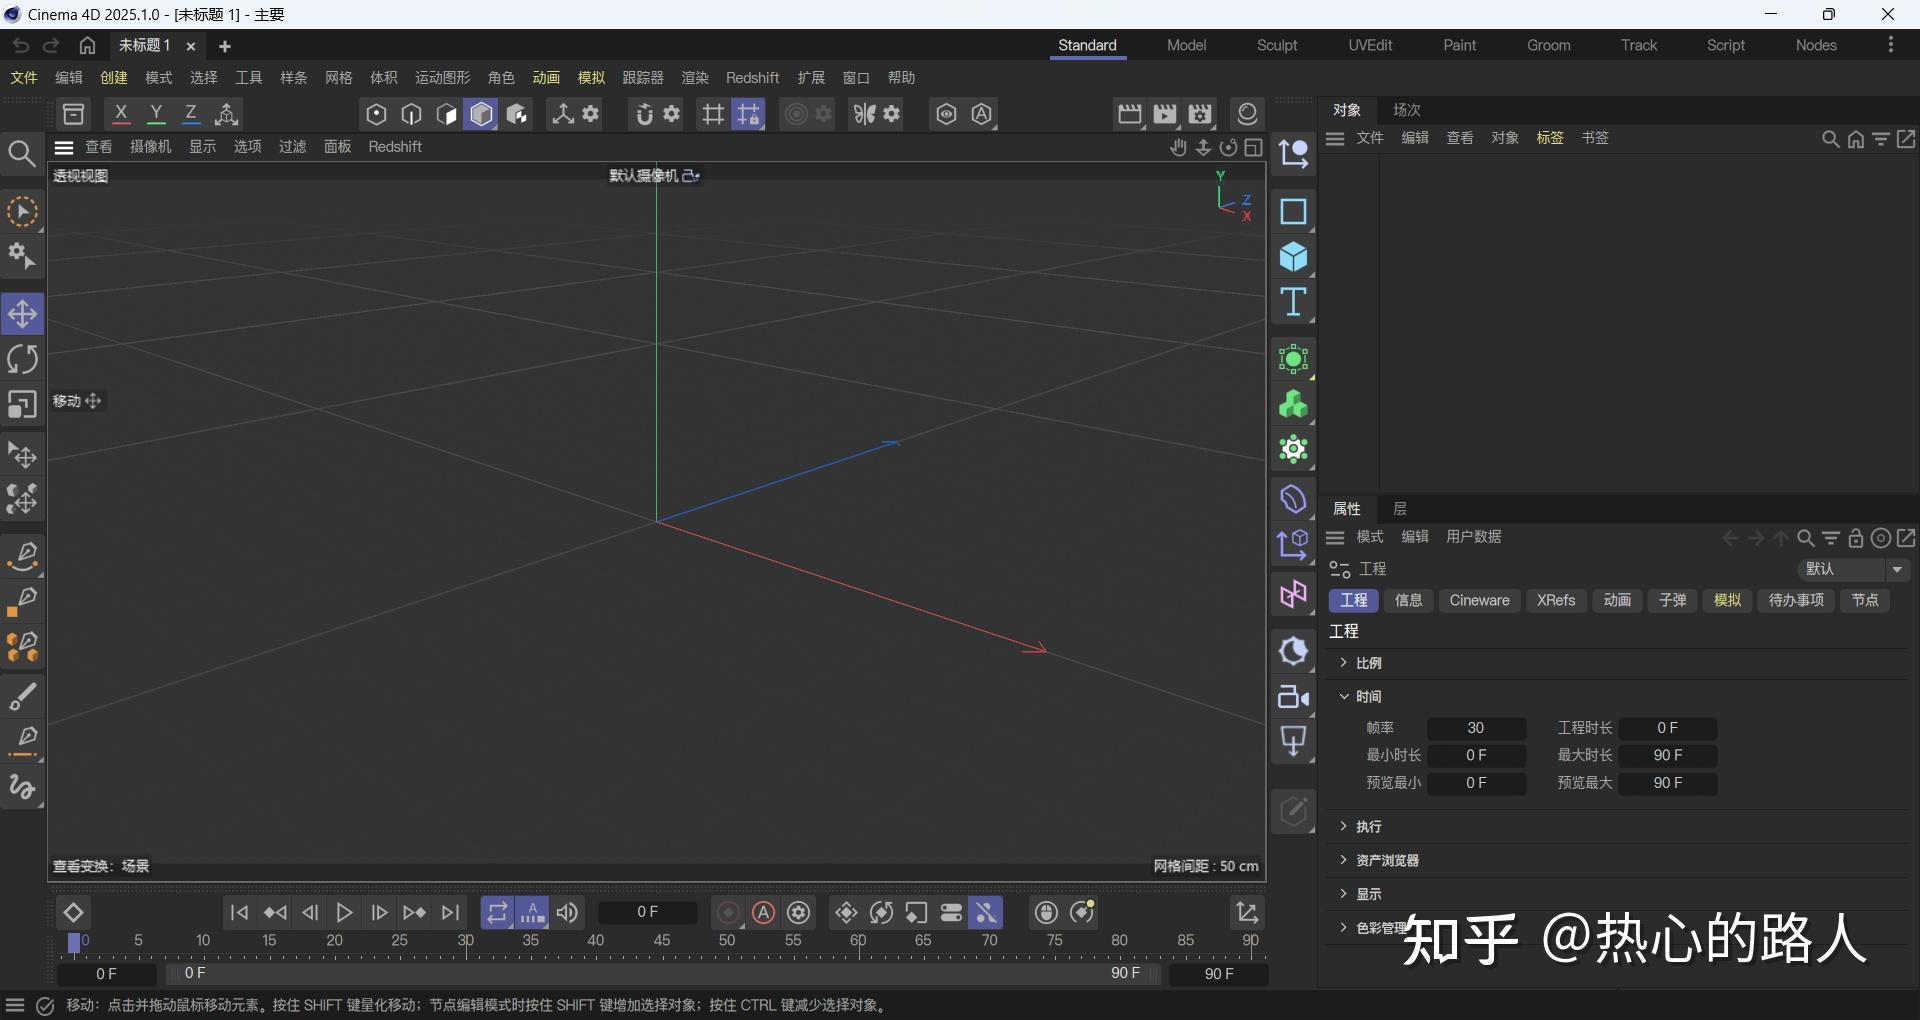Select the Rotate tool
1920x1020 pixels.
(22, 358)
